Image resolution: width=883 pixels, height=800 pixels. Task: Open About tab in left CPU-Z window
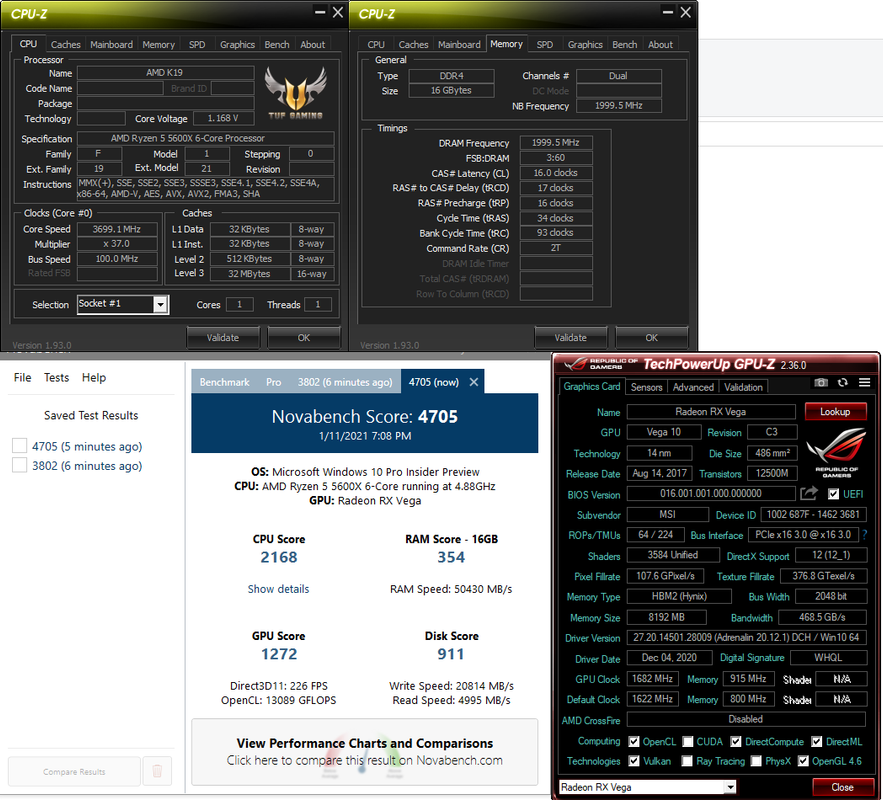point(312,44)
